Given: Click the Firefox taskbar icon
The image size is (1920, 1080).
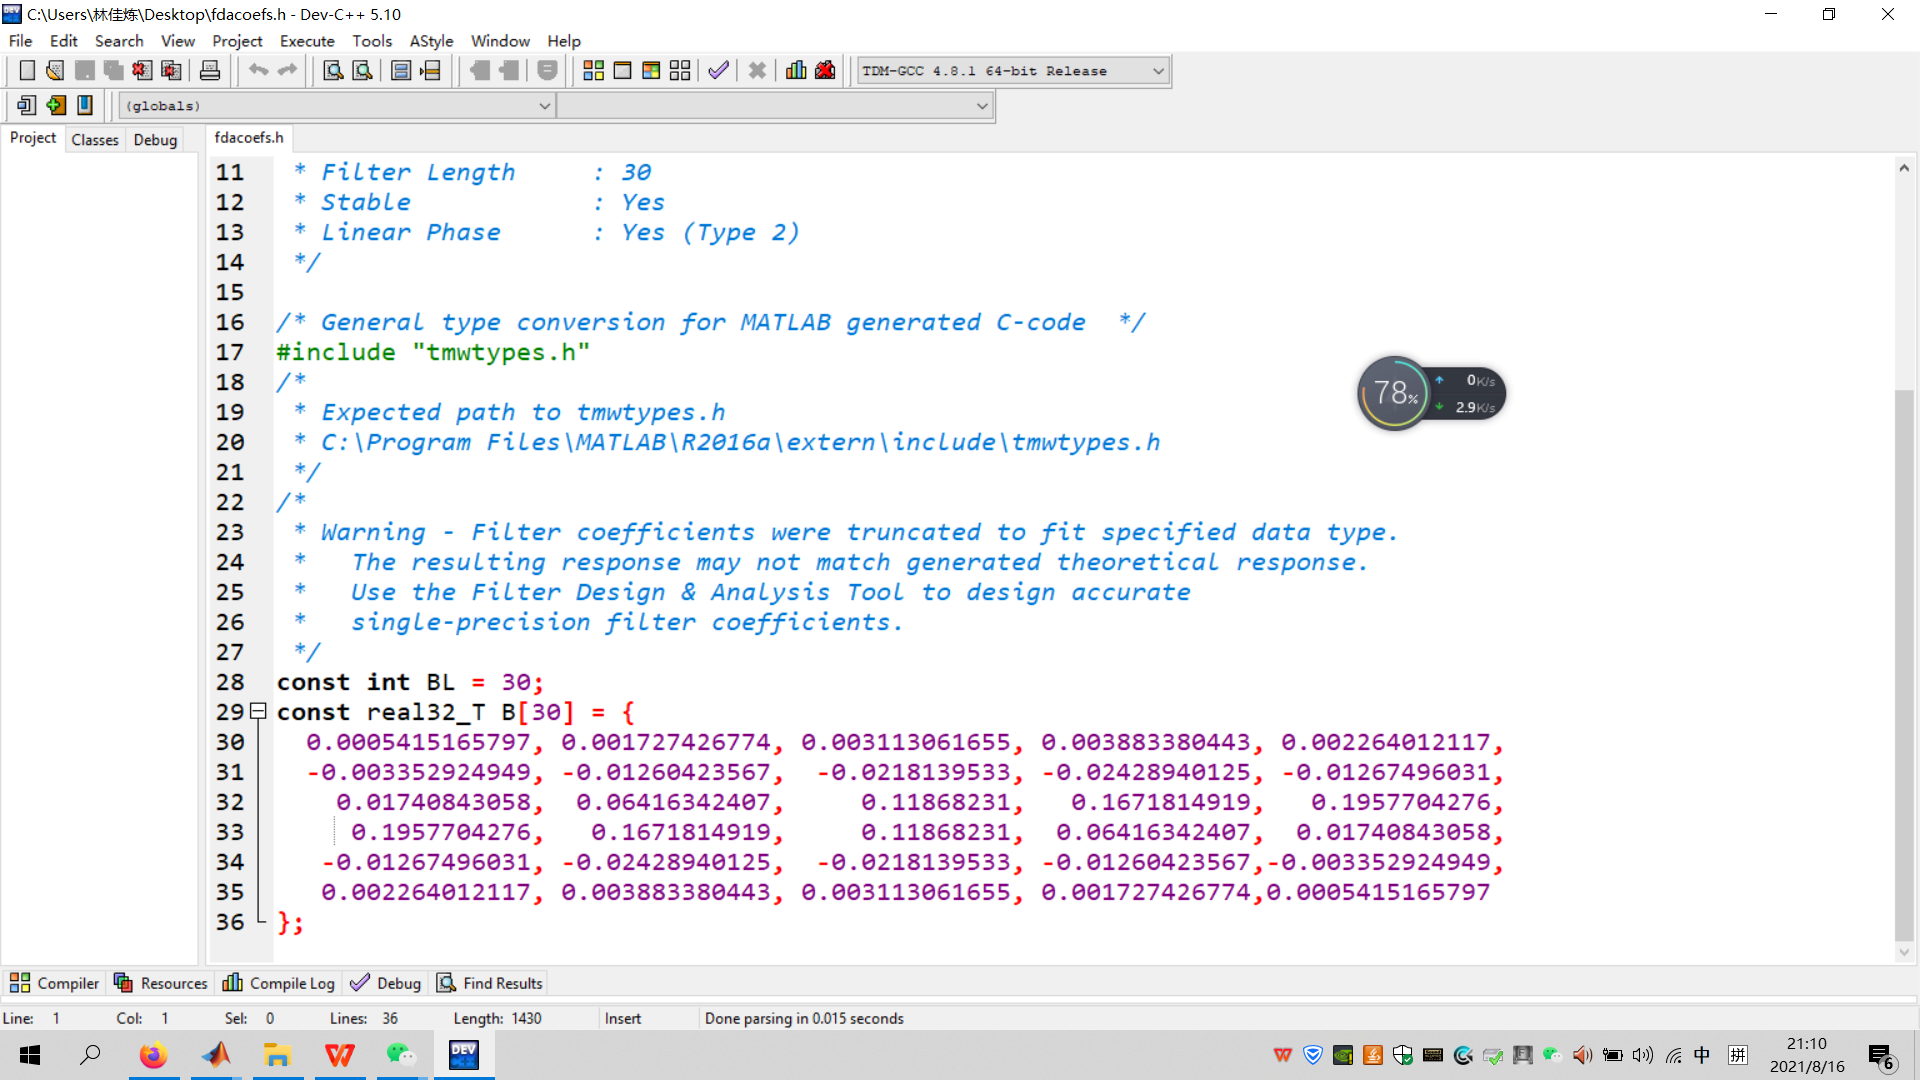Looking at the screenshot, I should [x=153, y=1055].
